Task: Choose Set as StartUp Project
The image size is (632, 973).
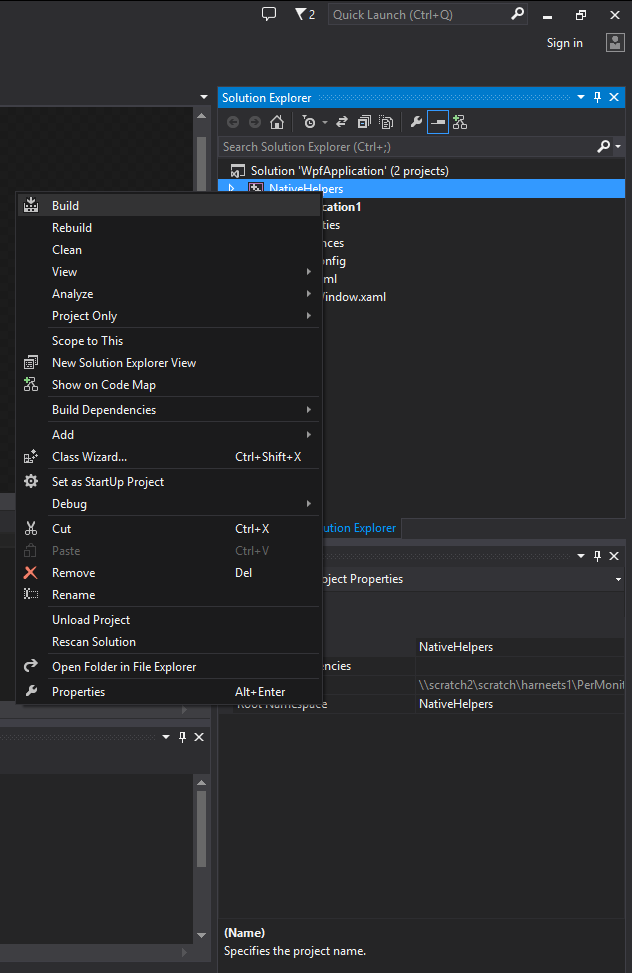Action: click(x=168, y=482)
